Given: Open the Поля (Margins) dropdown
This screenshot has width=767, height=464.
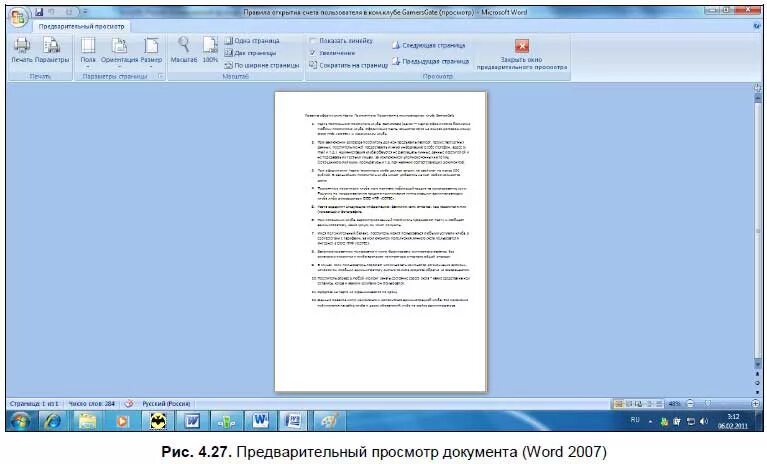Looking at the screenshot, I should click(89, 52).
